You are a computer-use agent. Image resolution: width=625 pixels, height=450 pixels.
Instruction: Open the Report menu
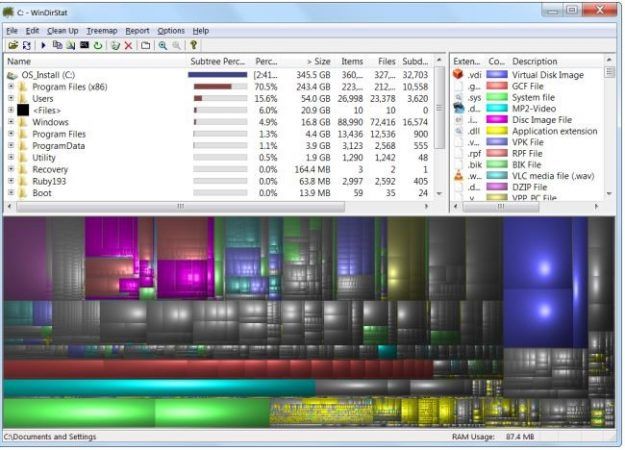[137, 31]
